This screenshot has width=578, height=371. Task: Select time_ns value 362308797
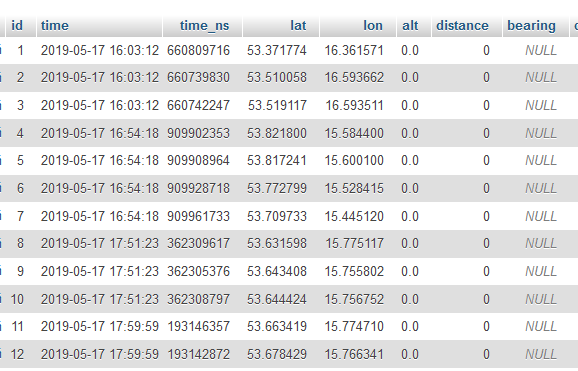click(x=198, y=299)
